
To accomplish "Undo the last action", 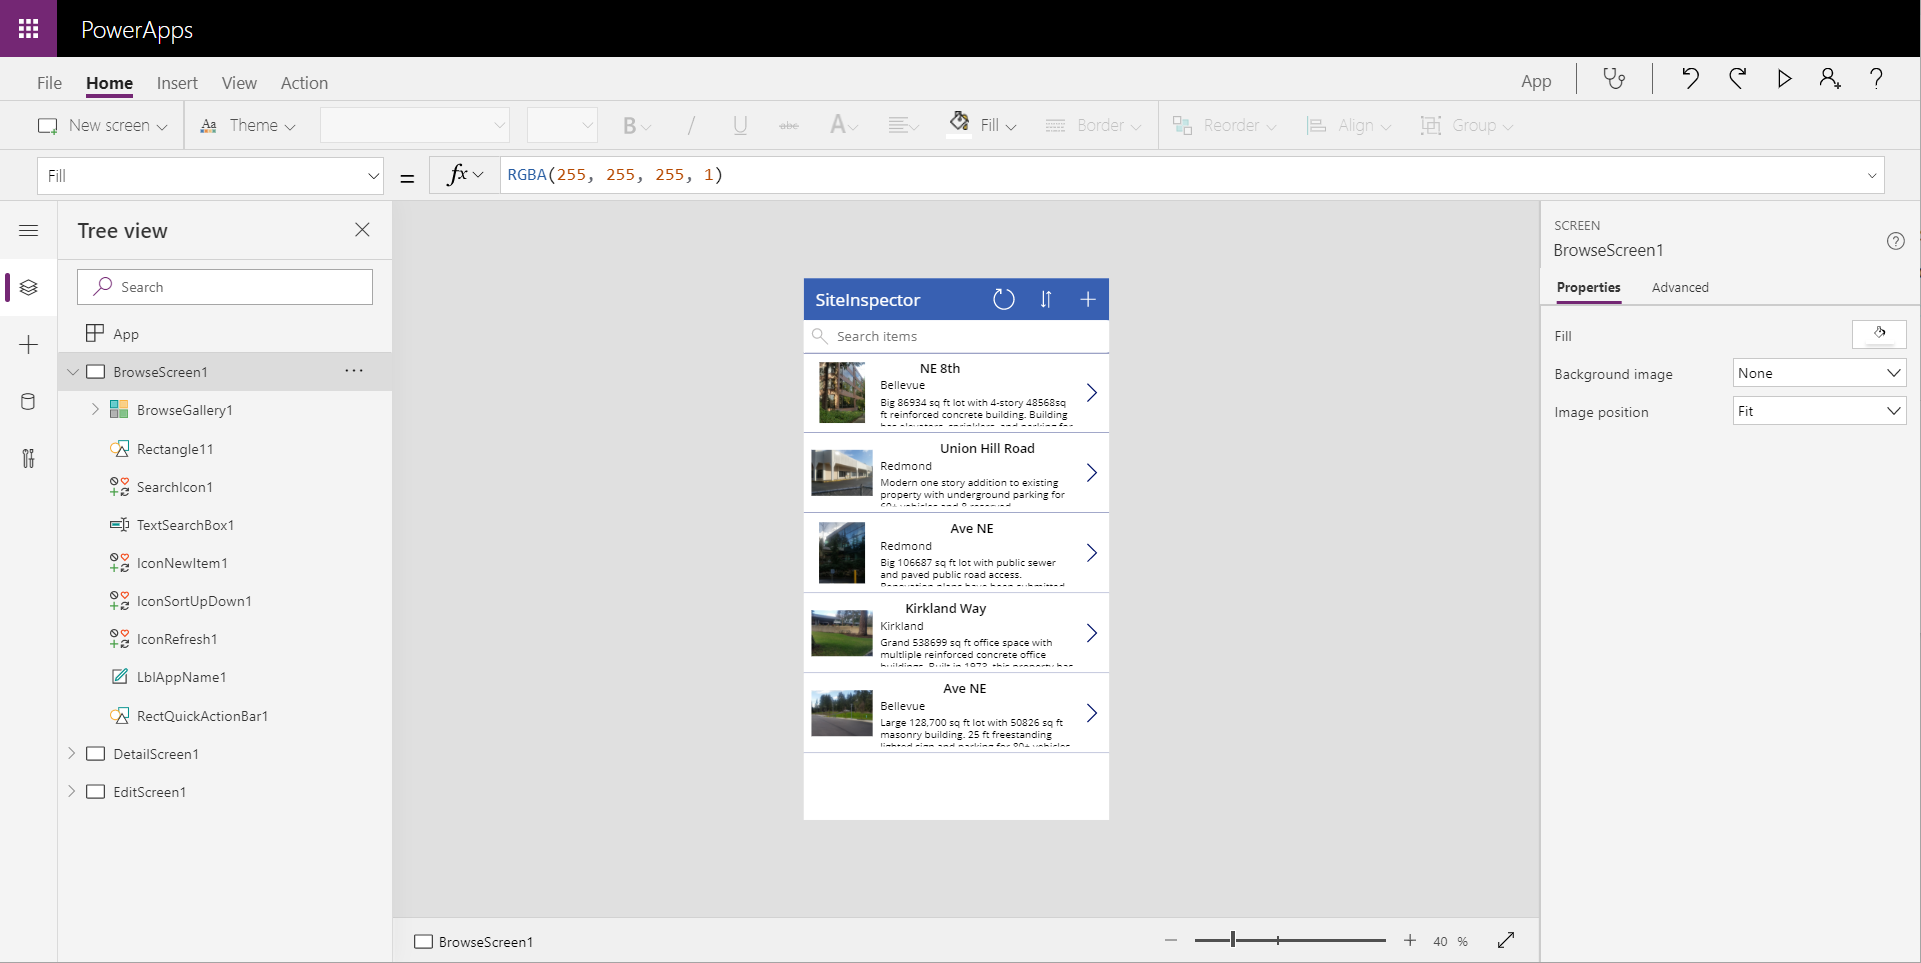I will (1690, 79).
